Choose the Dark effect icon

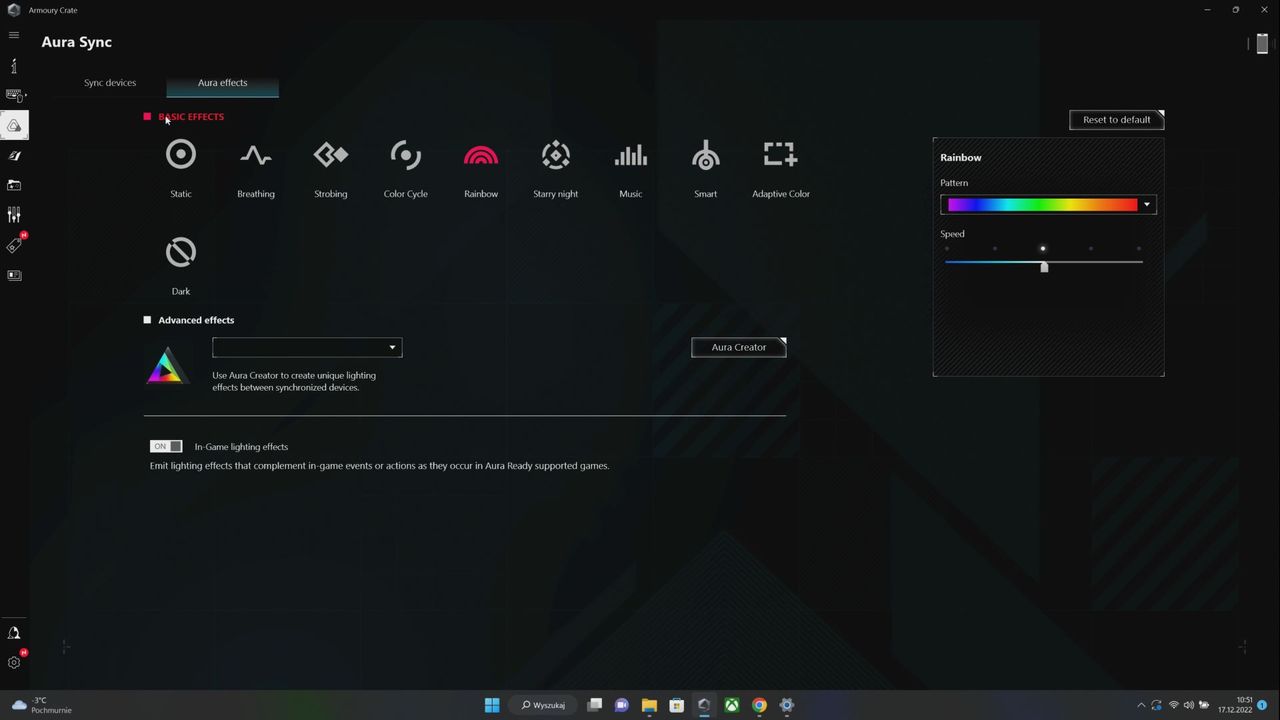pyautogui.click(x=181, y=252)
